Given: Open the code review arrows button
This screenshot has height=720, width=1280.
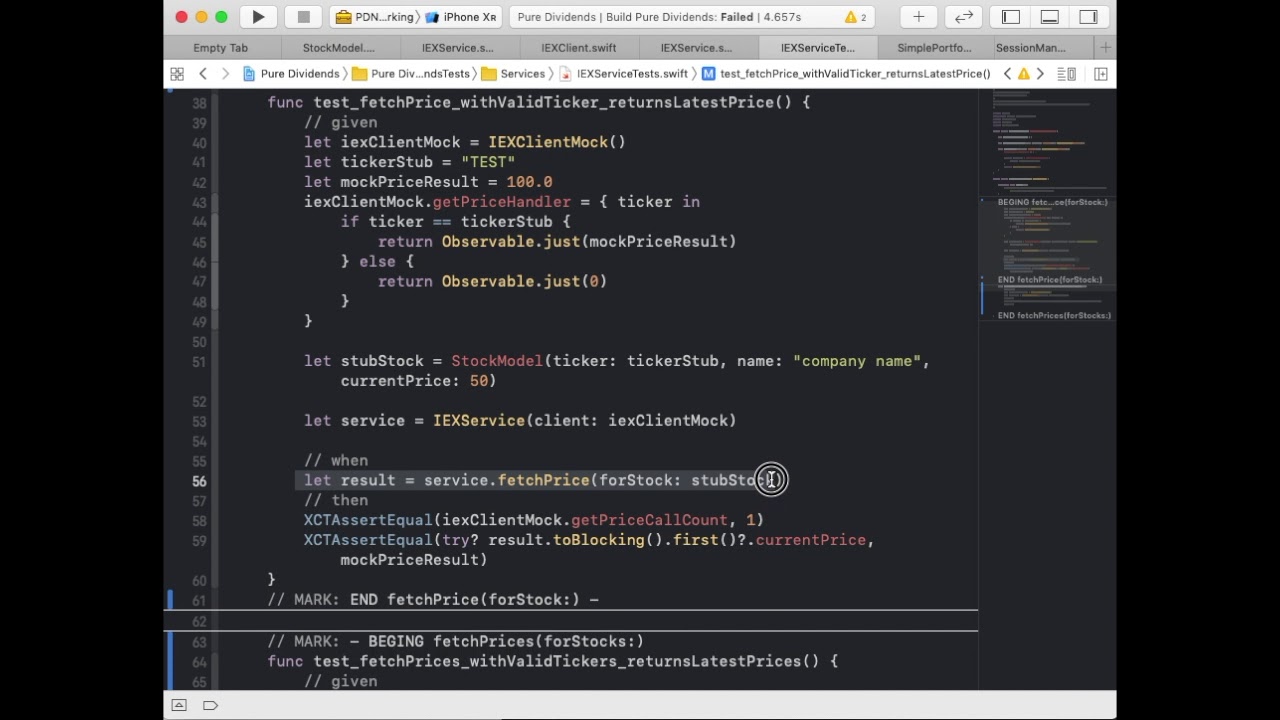Looking at the screenshot, I should point(963,17).
